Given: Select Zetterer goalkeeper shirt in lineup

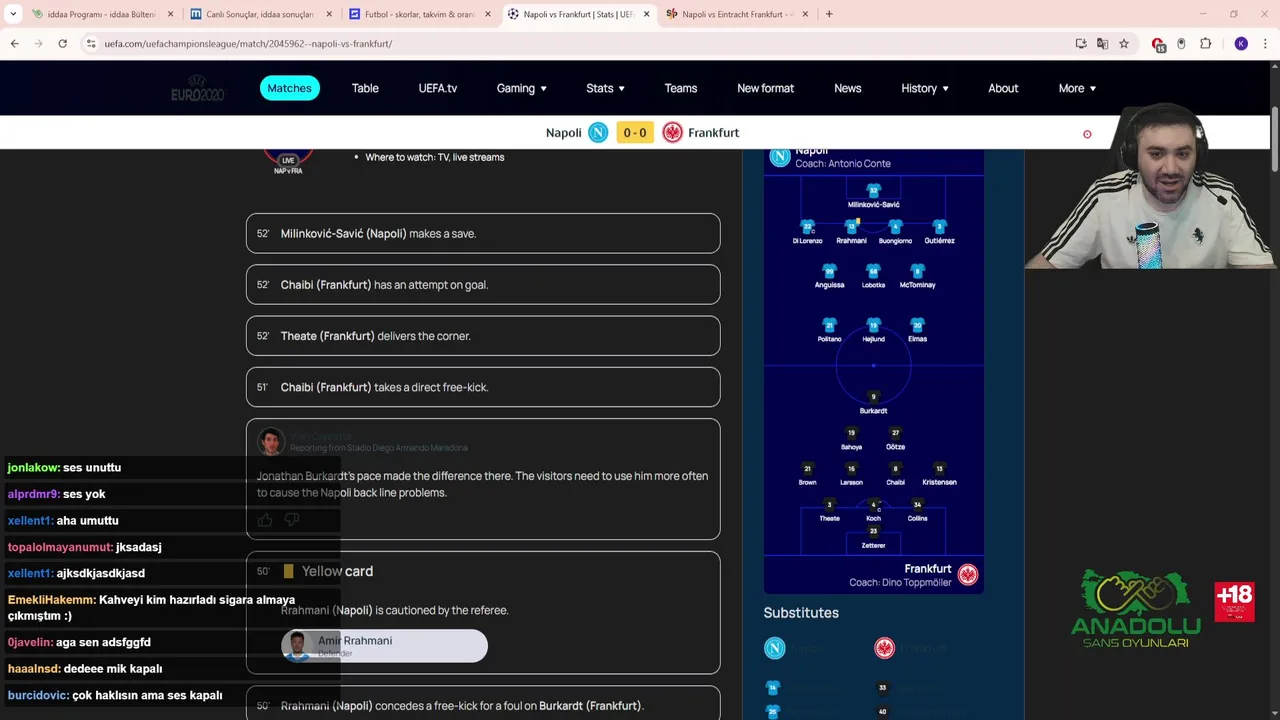Looking at the screenshot, I should [873, 531].
